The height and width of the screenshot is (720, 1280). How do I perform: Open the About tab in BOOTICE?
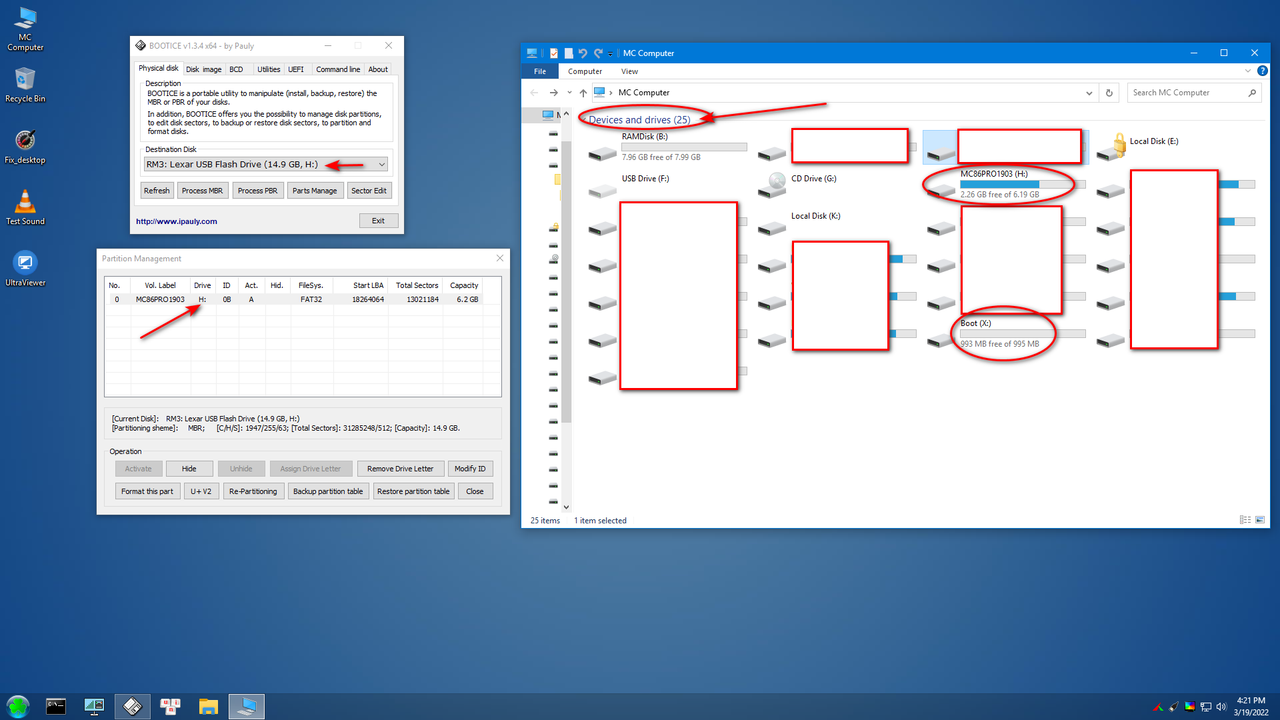tap(378, 69)
